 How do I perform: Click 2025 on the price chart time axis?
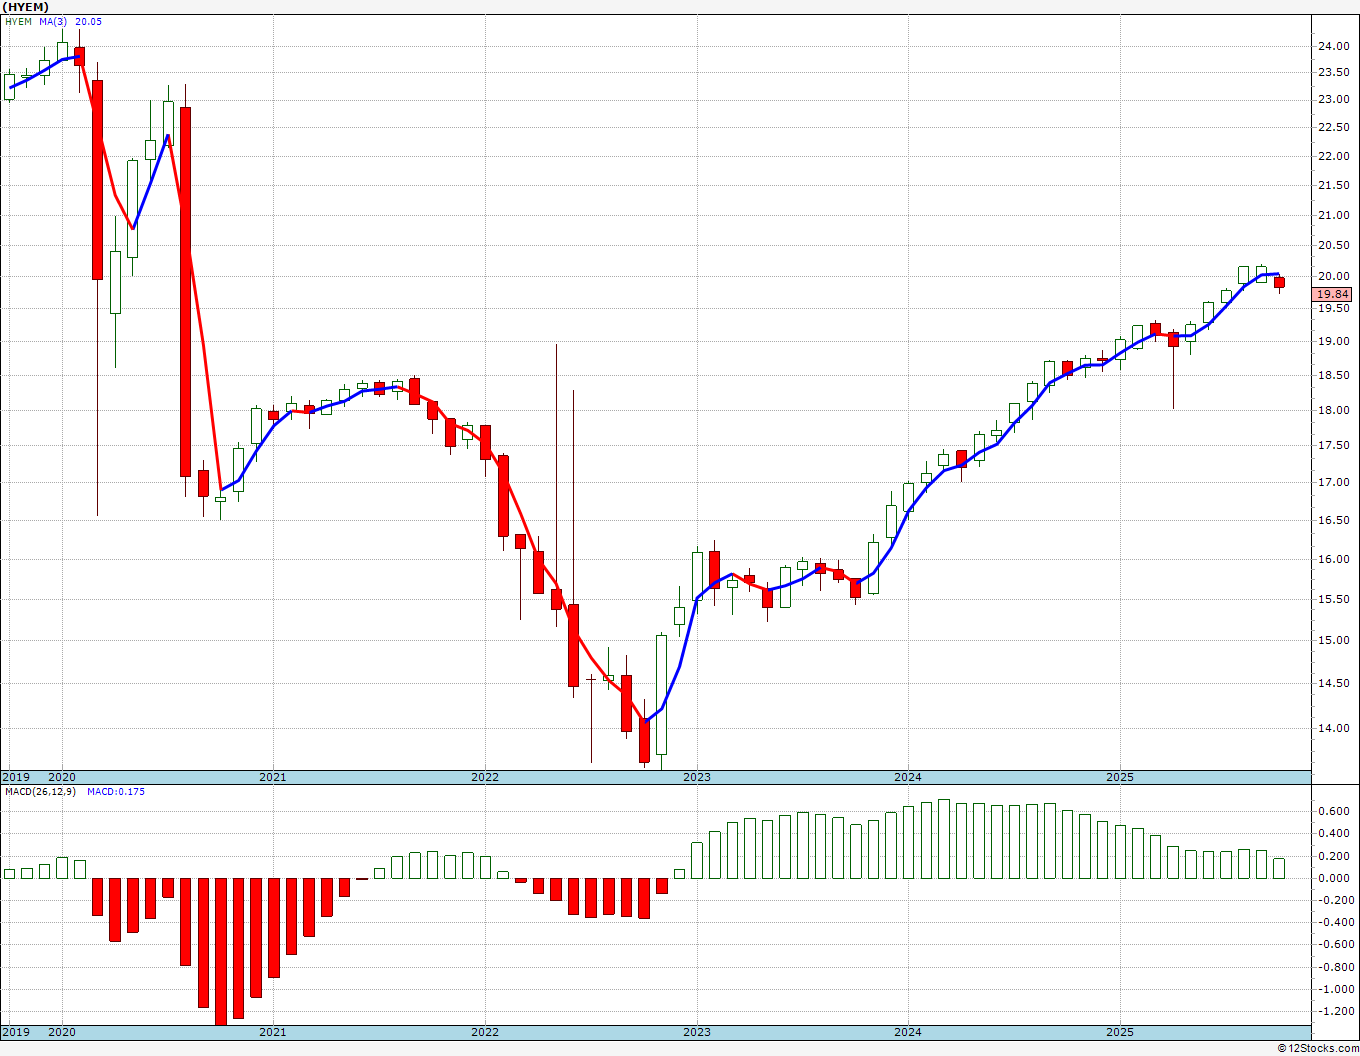[x=1120, y=777]
